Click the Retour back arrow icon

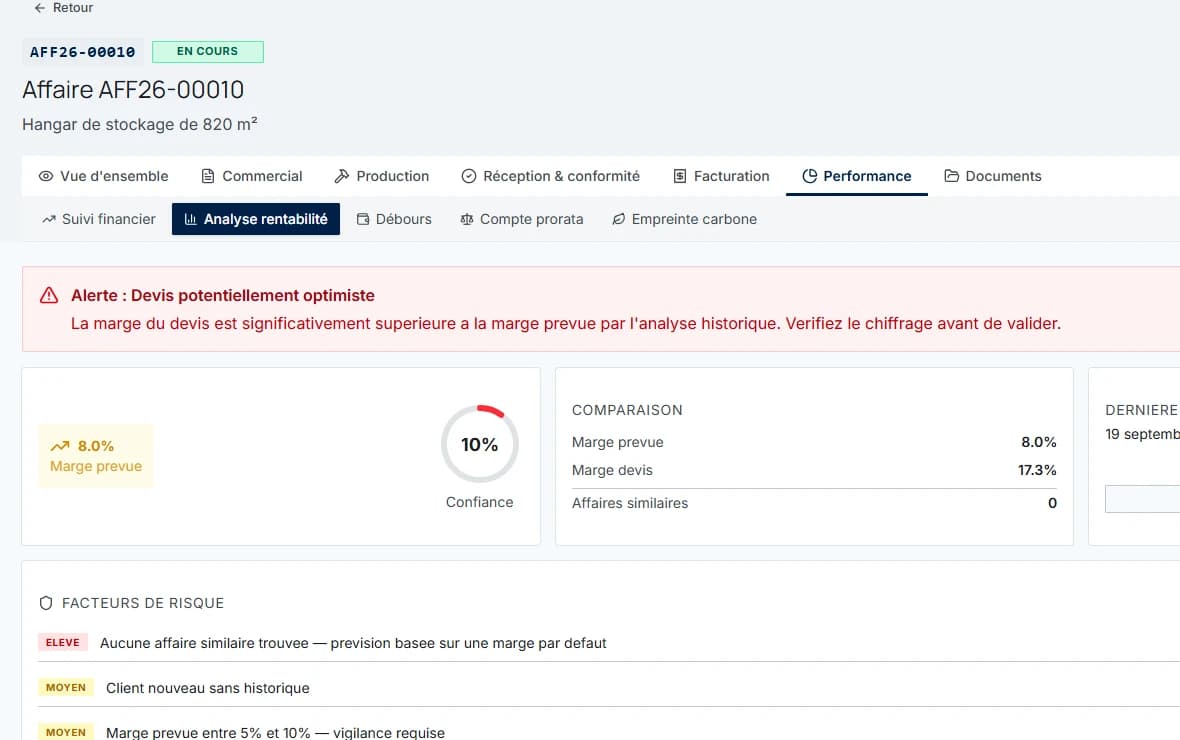(40, 8)
